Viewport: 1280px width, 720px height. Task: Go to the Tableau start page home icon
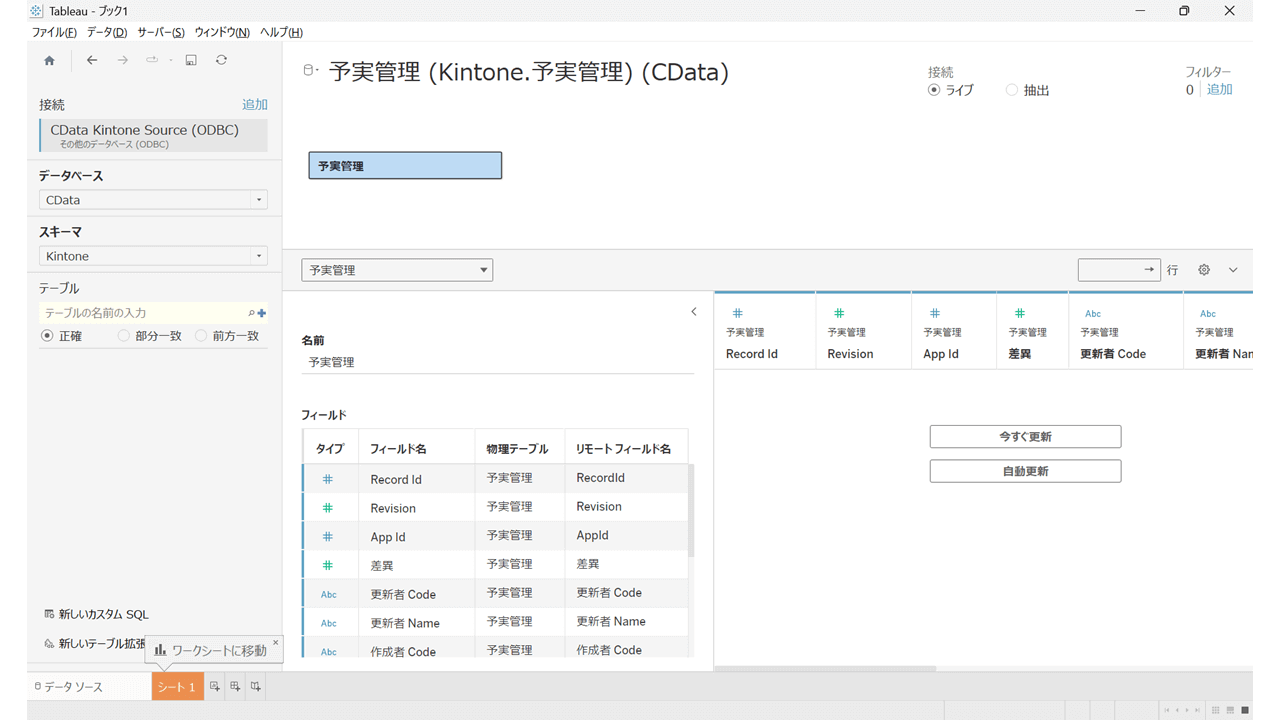tap(49, 60)
